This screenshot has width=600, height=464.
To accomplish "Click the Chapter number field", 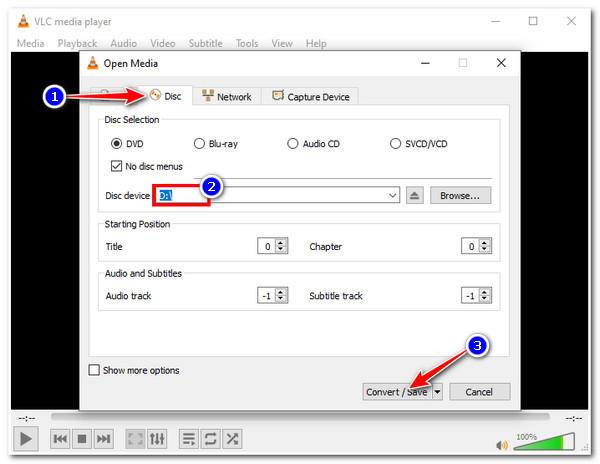I will click(471, 246).
